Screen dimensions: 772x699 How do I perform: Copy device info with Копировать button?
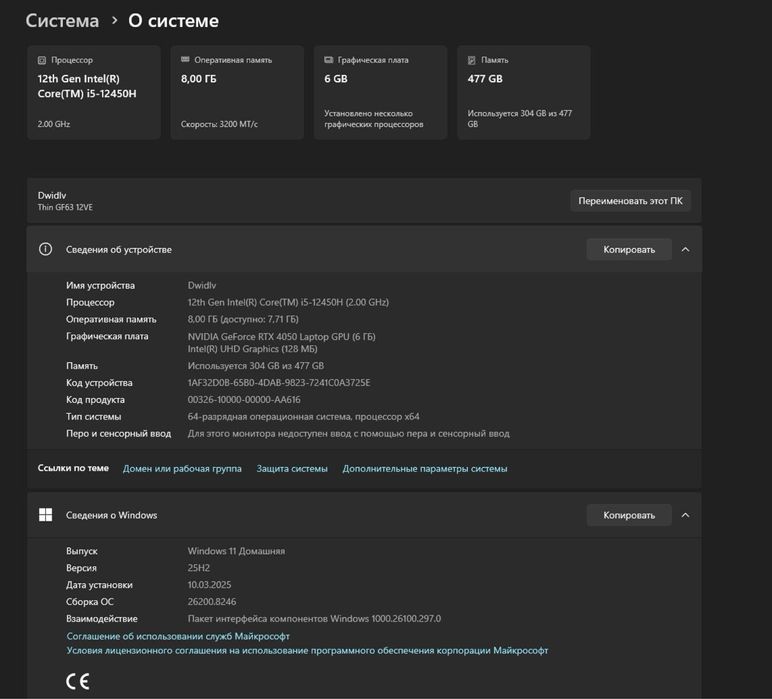click(629, 250)
